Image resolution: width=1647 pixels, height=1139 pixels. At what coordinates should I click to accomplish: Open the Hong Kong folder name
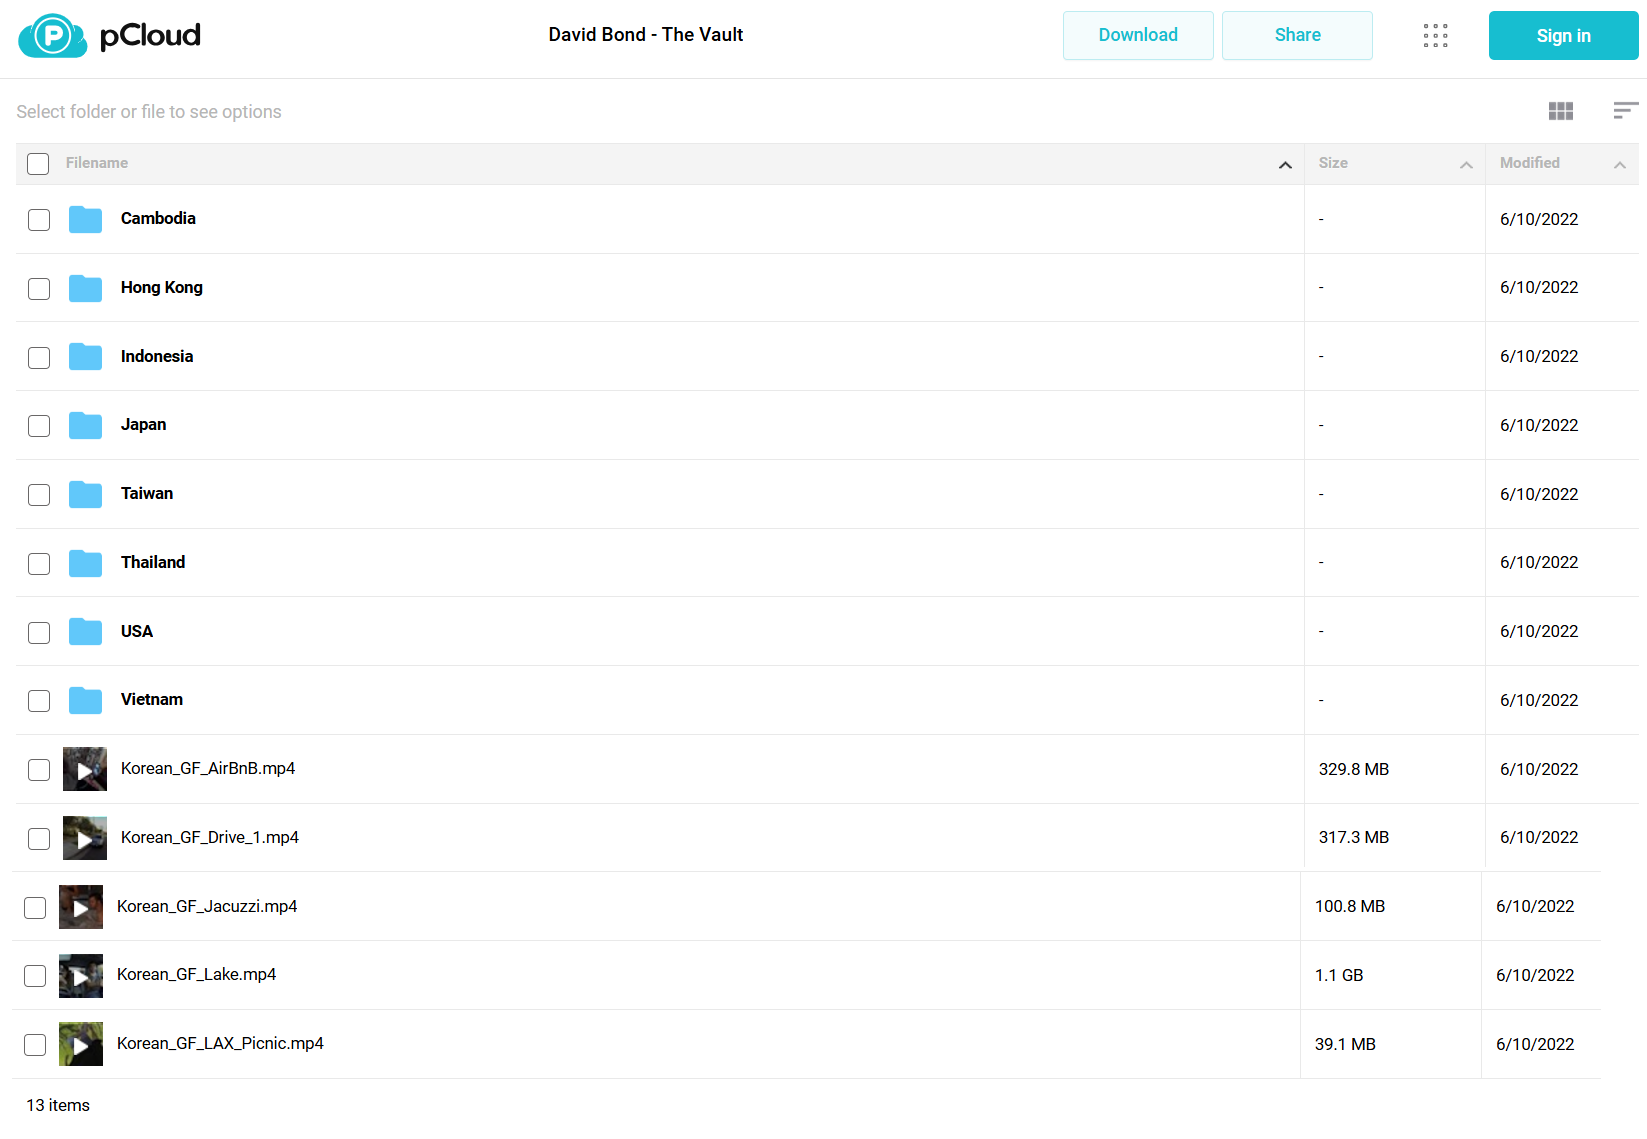(x=162, y=287)
